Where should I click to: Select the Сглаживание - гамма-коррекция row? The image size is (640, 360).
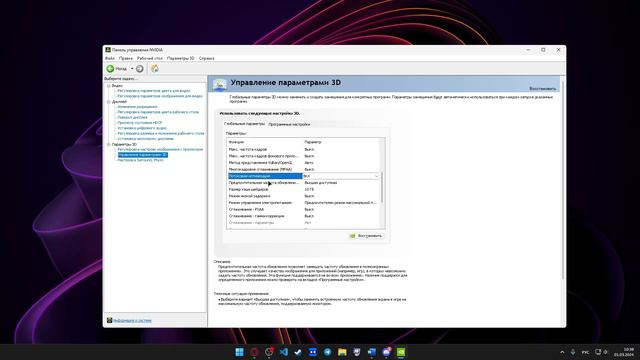[x=305, y=216]
